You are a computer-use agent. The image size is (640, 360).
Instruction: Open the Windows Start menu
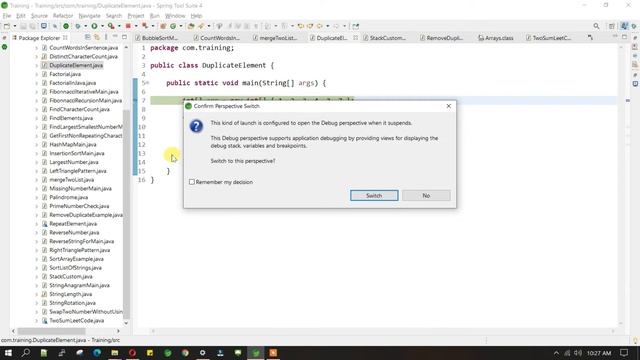pyautogui.click(x=8, y=353)
